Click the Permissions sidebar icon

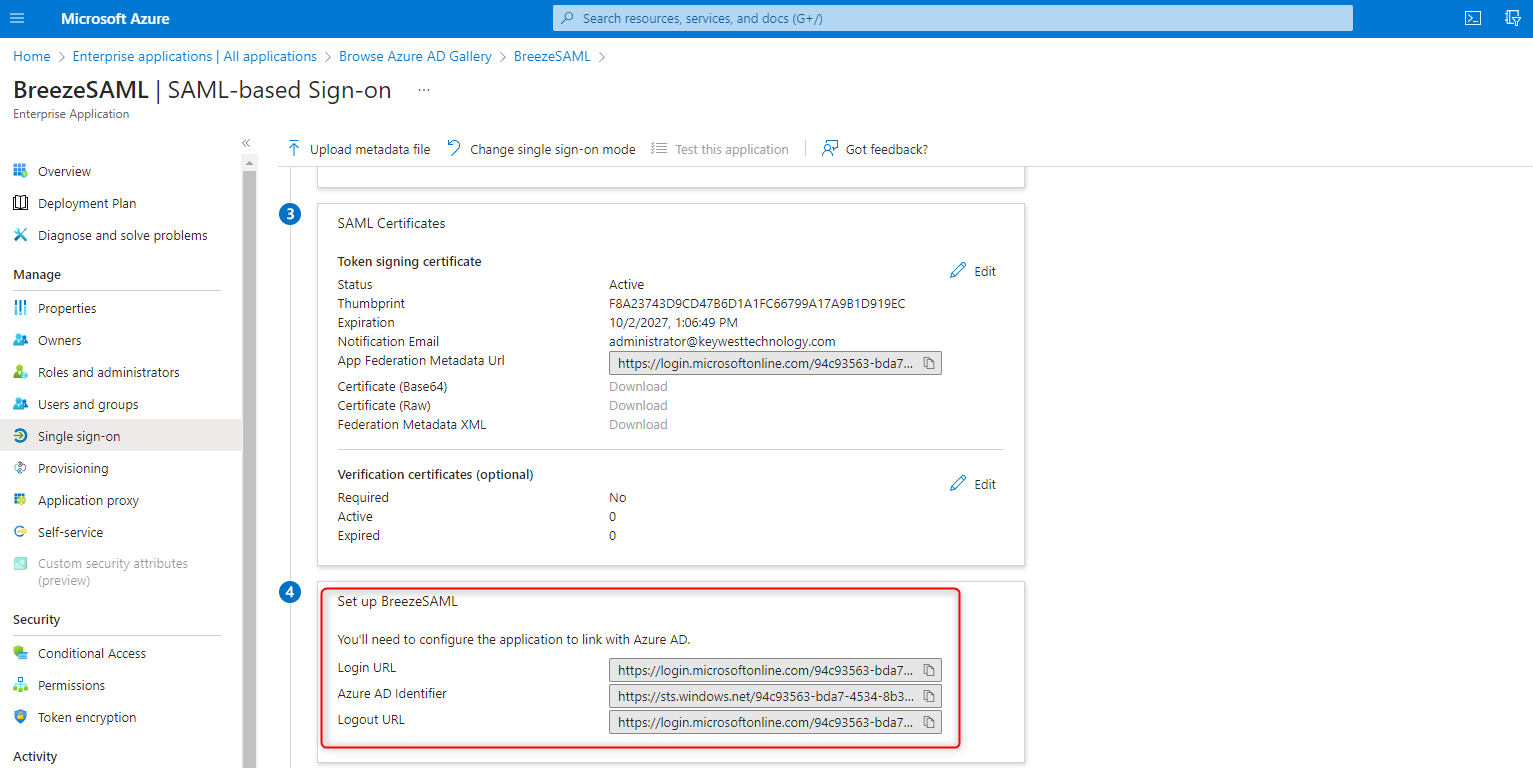pos(20,685)
